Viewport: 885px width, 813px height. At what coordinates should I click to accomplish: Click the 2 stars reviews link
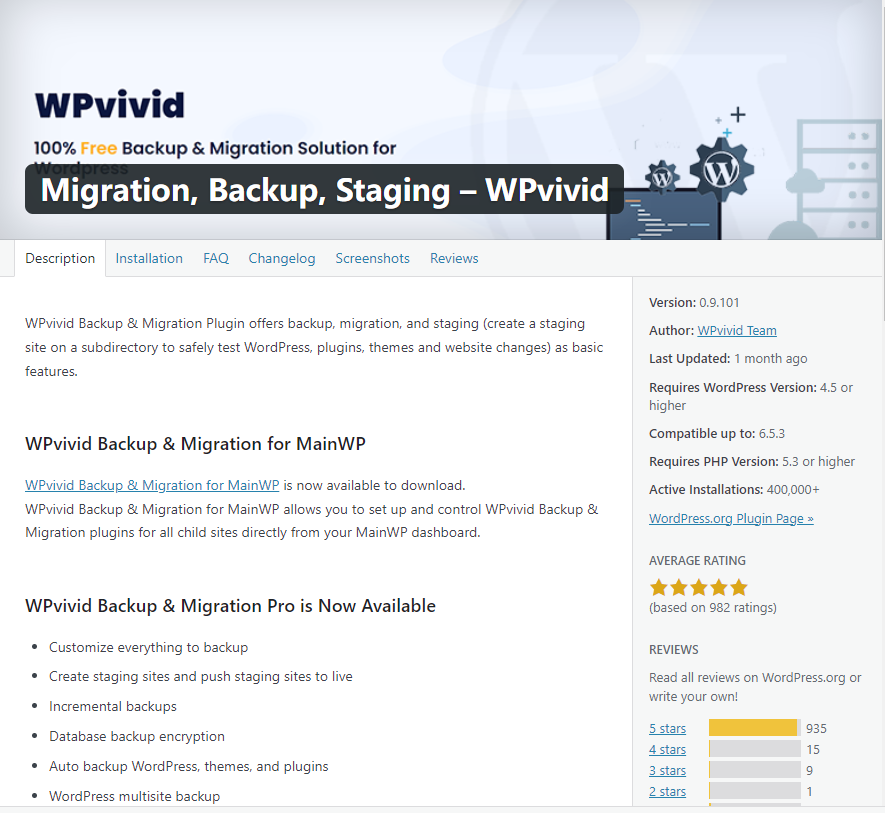coord(667,791)
